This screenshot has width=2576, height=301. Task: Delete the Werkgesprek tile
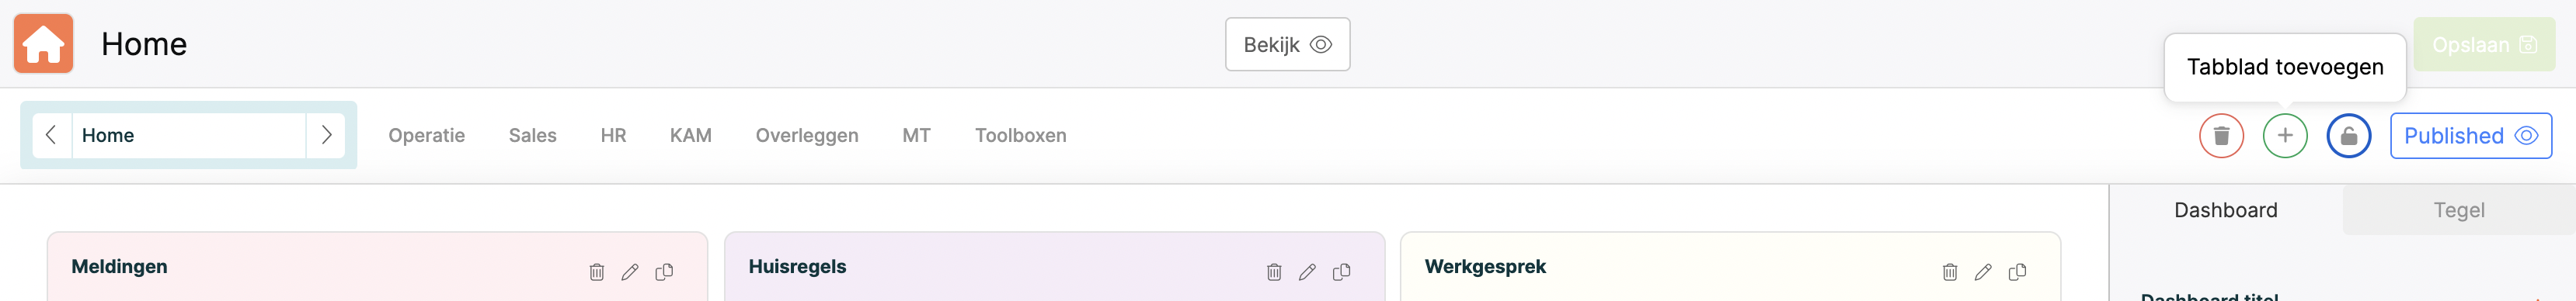1950,272
